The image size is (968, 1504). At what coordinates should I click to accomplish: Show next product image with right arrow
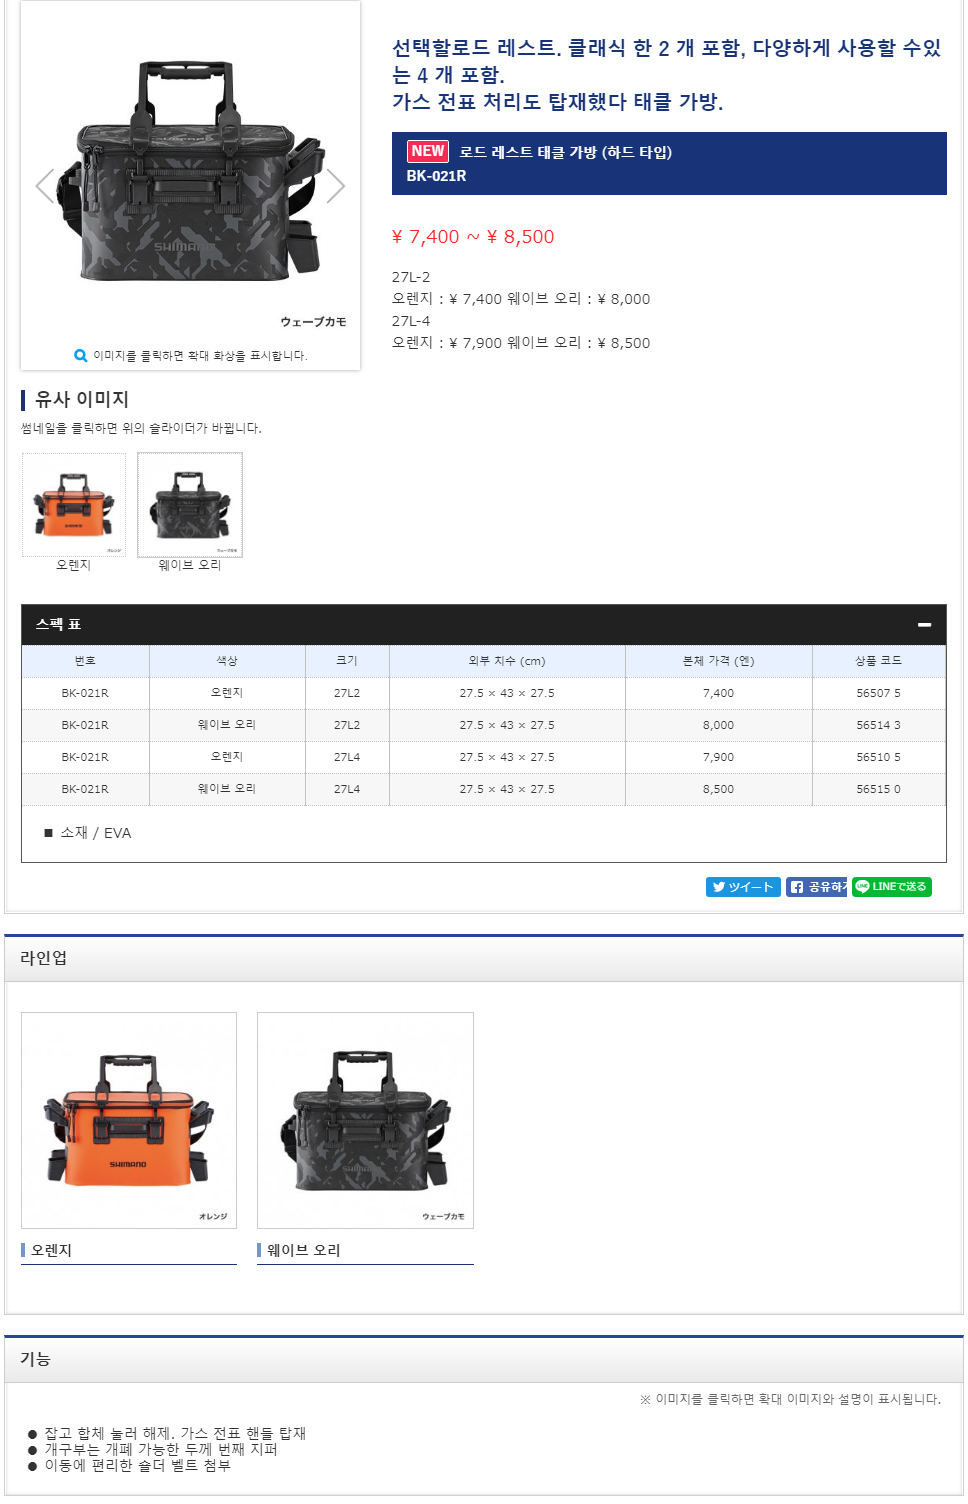pyautogui.click(x=336, y=186)
